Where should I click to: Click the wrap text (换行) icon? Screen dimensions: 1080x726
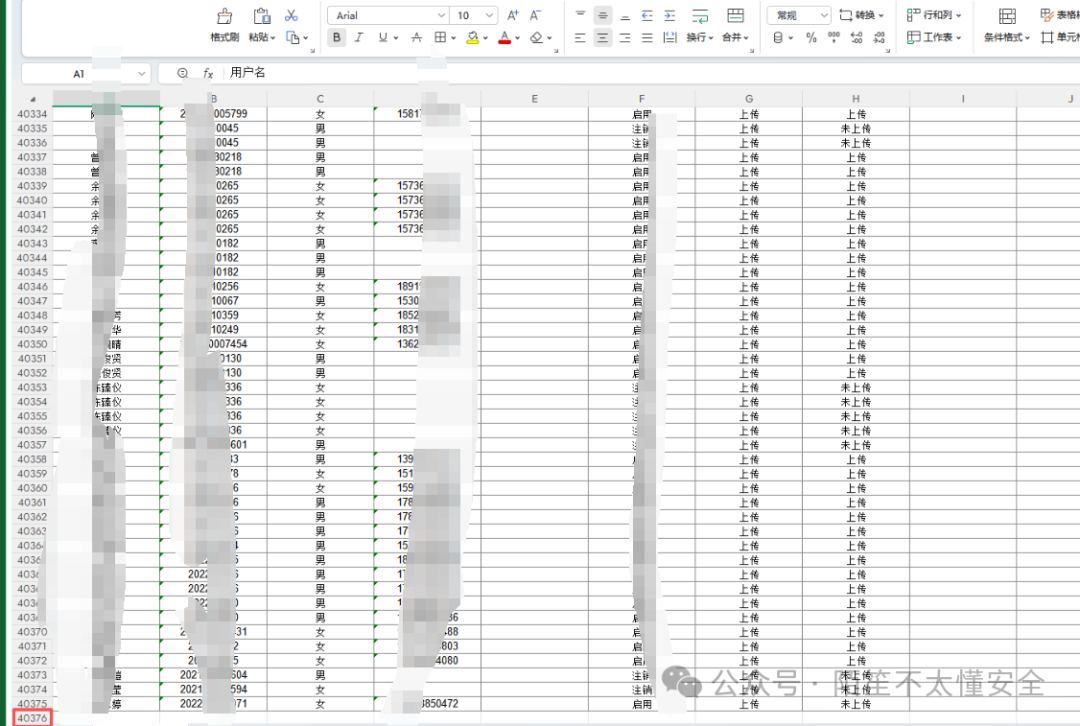(x=700, y=16)
